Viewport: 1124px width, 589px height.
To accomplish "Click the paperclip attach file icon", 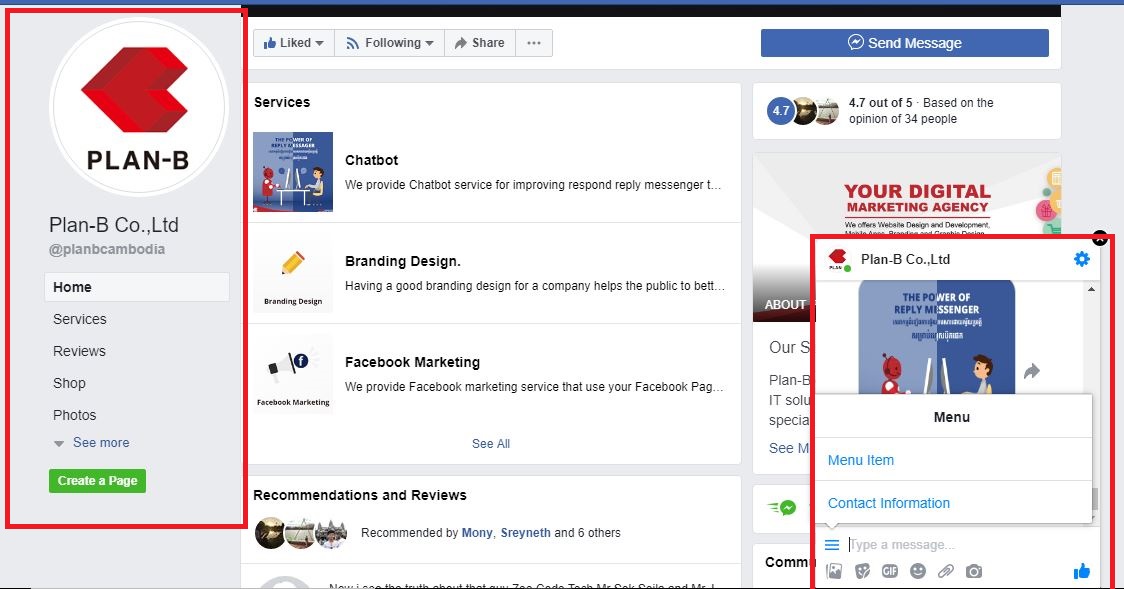I will (x=946, y=572).
